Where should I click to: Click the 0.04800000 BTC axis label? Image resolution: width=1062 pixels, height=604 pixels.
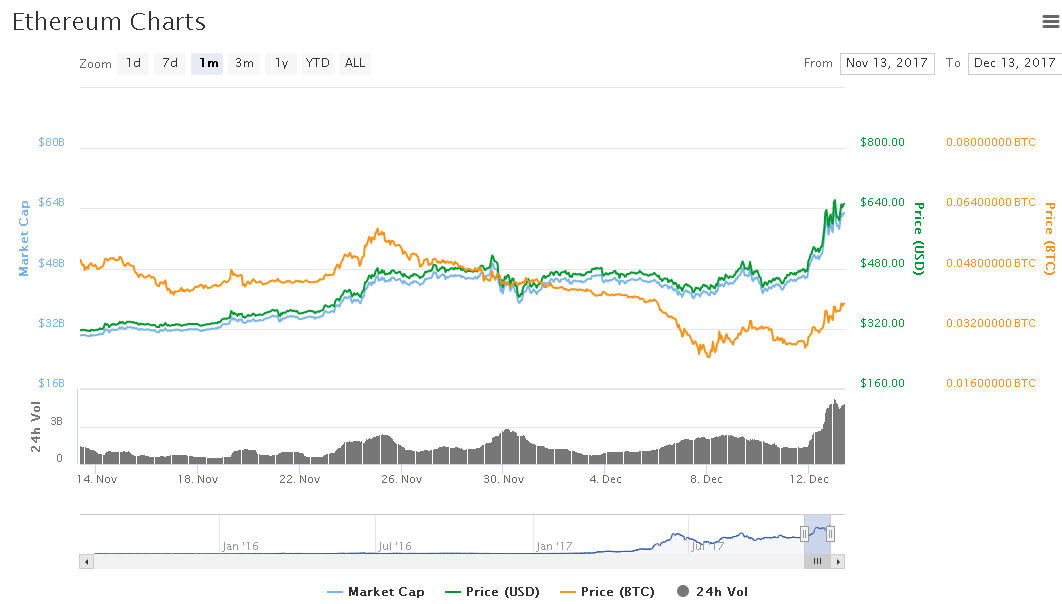point(991,263)
